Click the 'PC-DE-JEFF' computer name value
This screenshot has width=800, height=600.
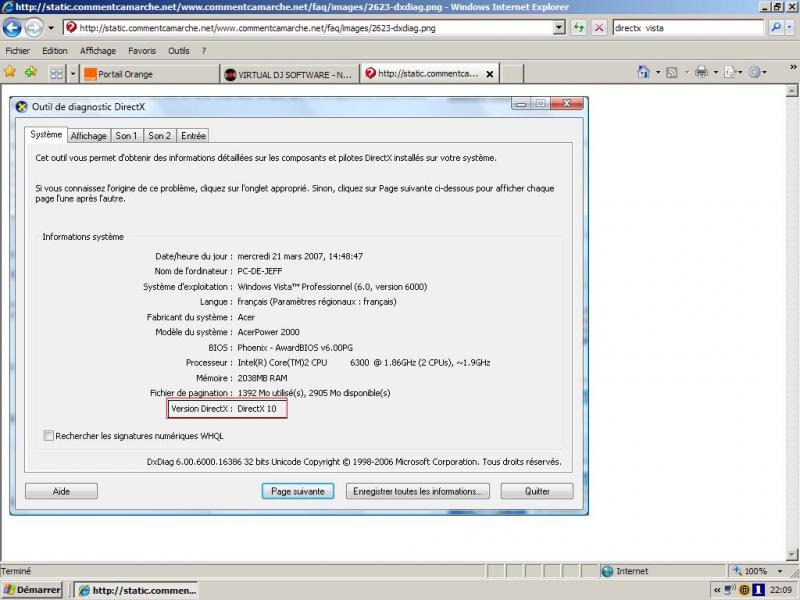click(260, 271)
